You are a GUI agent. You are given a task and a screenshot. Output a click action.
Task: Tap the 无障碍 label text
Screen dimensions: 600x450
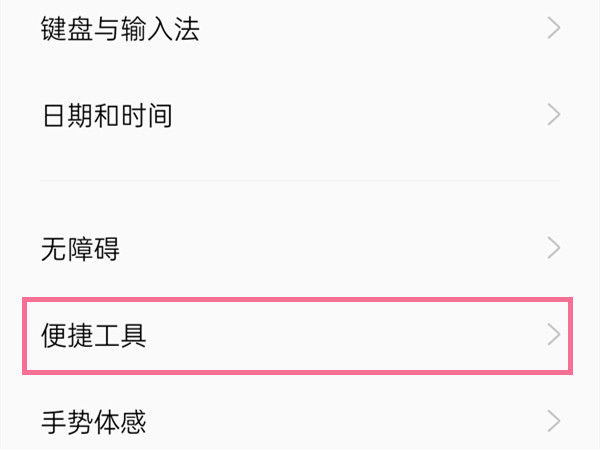click(x=80, y=249)
